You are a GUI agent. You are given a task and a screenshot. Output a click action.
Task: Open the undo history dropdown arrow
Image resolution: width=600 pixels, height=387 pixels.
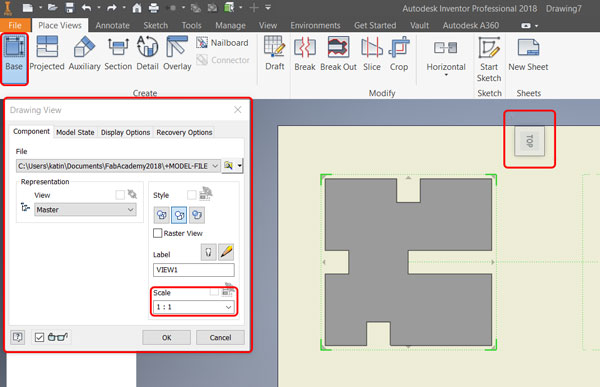[x=99, y=7]
